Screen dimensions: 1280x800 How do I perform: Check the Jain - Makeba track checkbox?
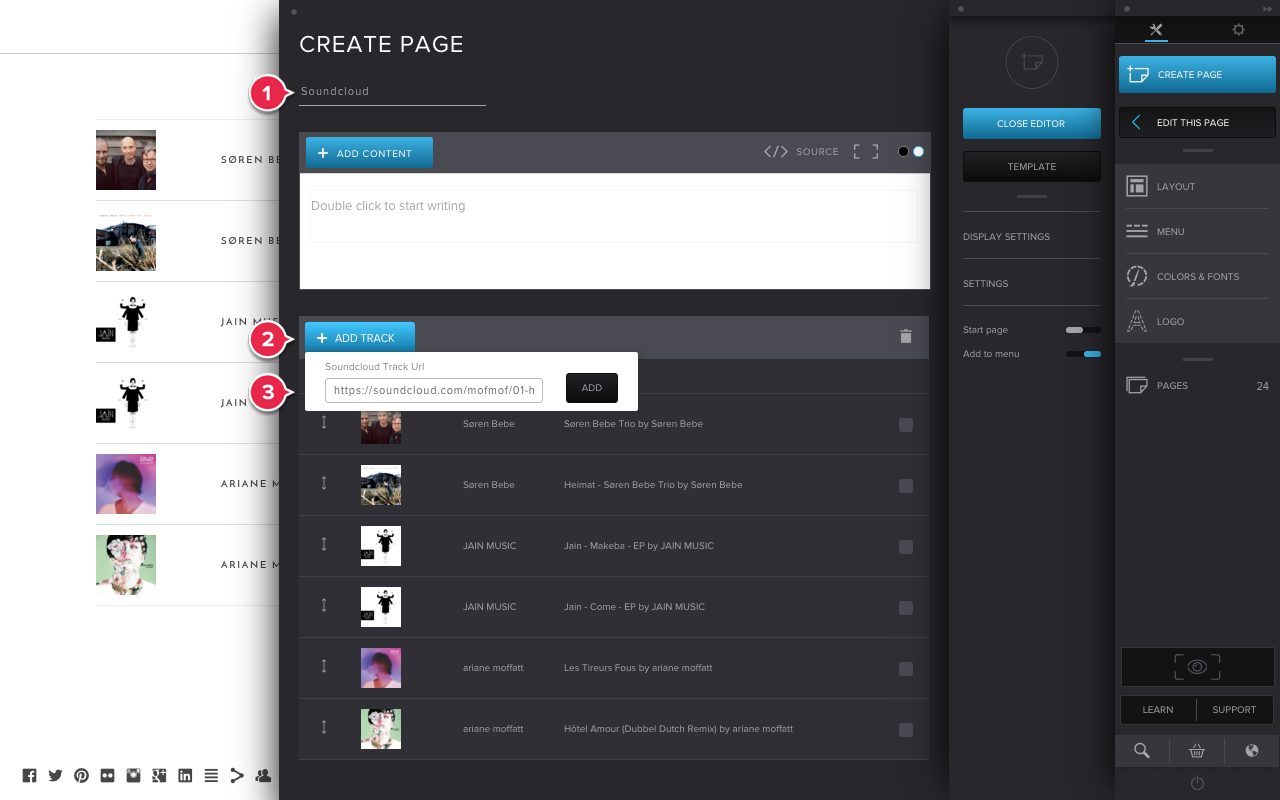click(x=906, y=547)
